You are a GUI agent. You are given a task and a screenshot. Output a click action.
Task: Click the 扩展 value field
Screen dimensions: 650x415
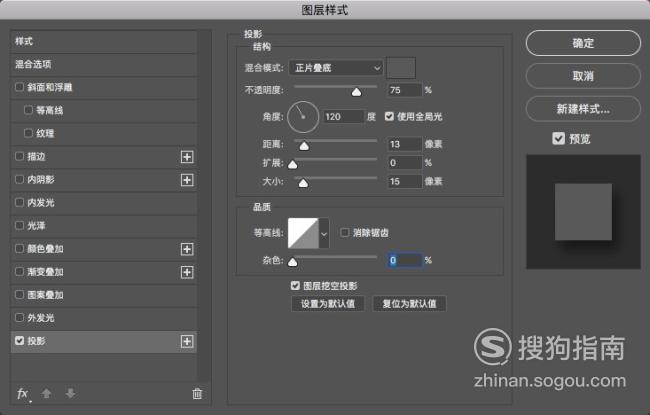405,163
